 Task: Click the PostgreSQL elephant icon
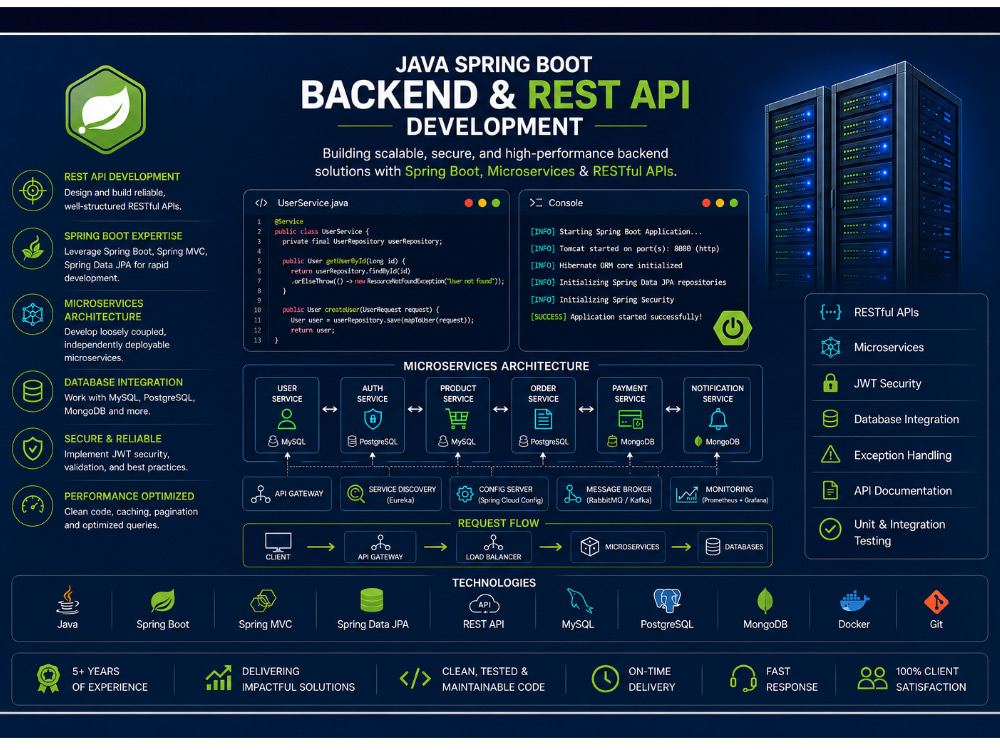667,601
